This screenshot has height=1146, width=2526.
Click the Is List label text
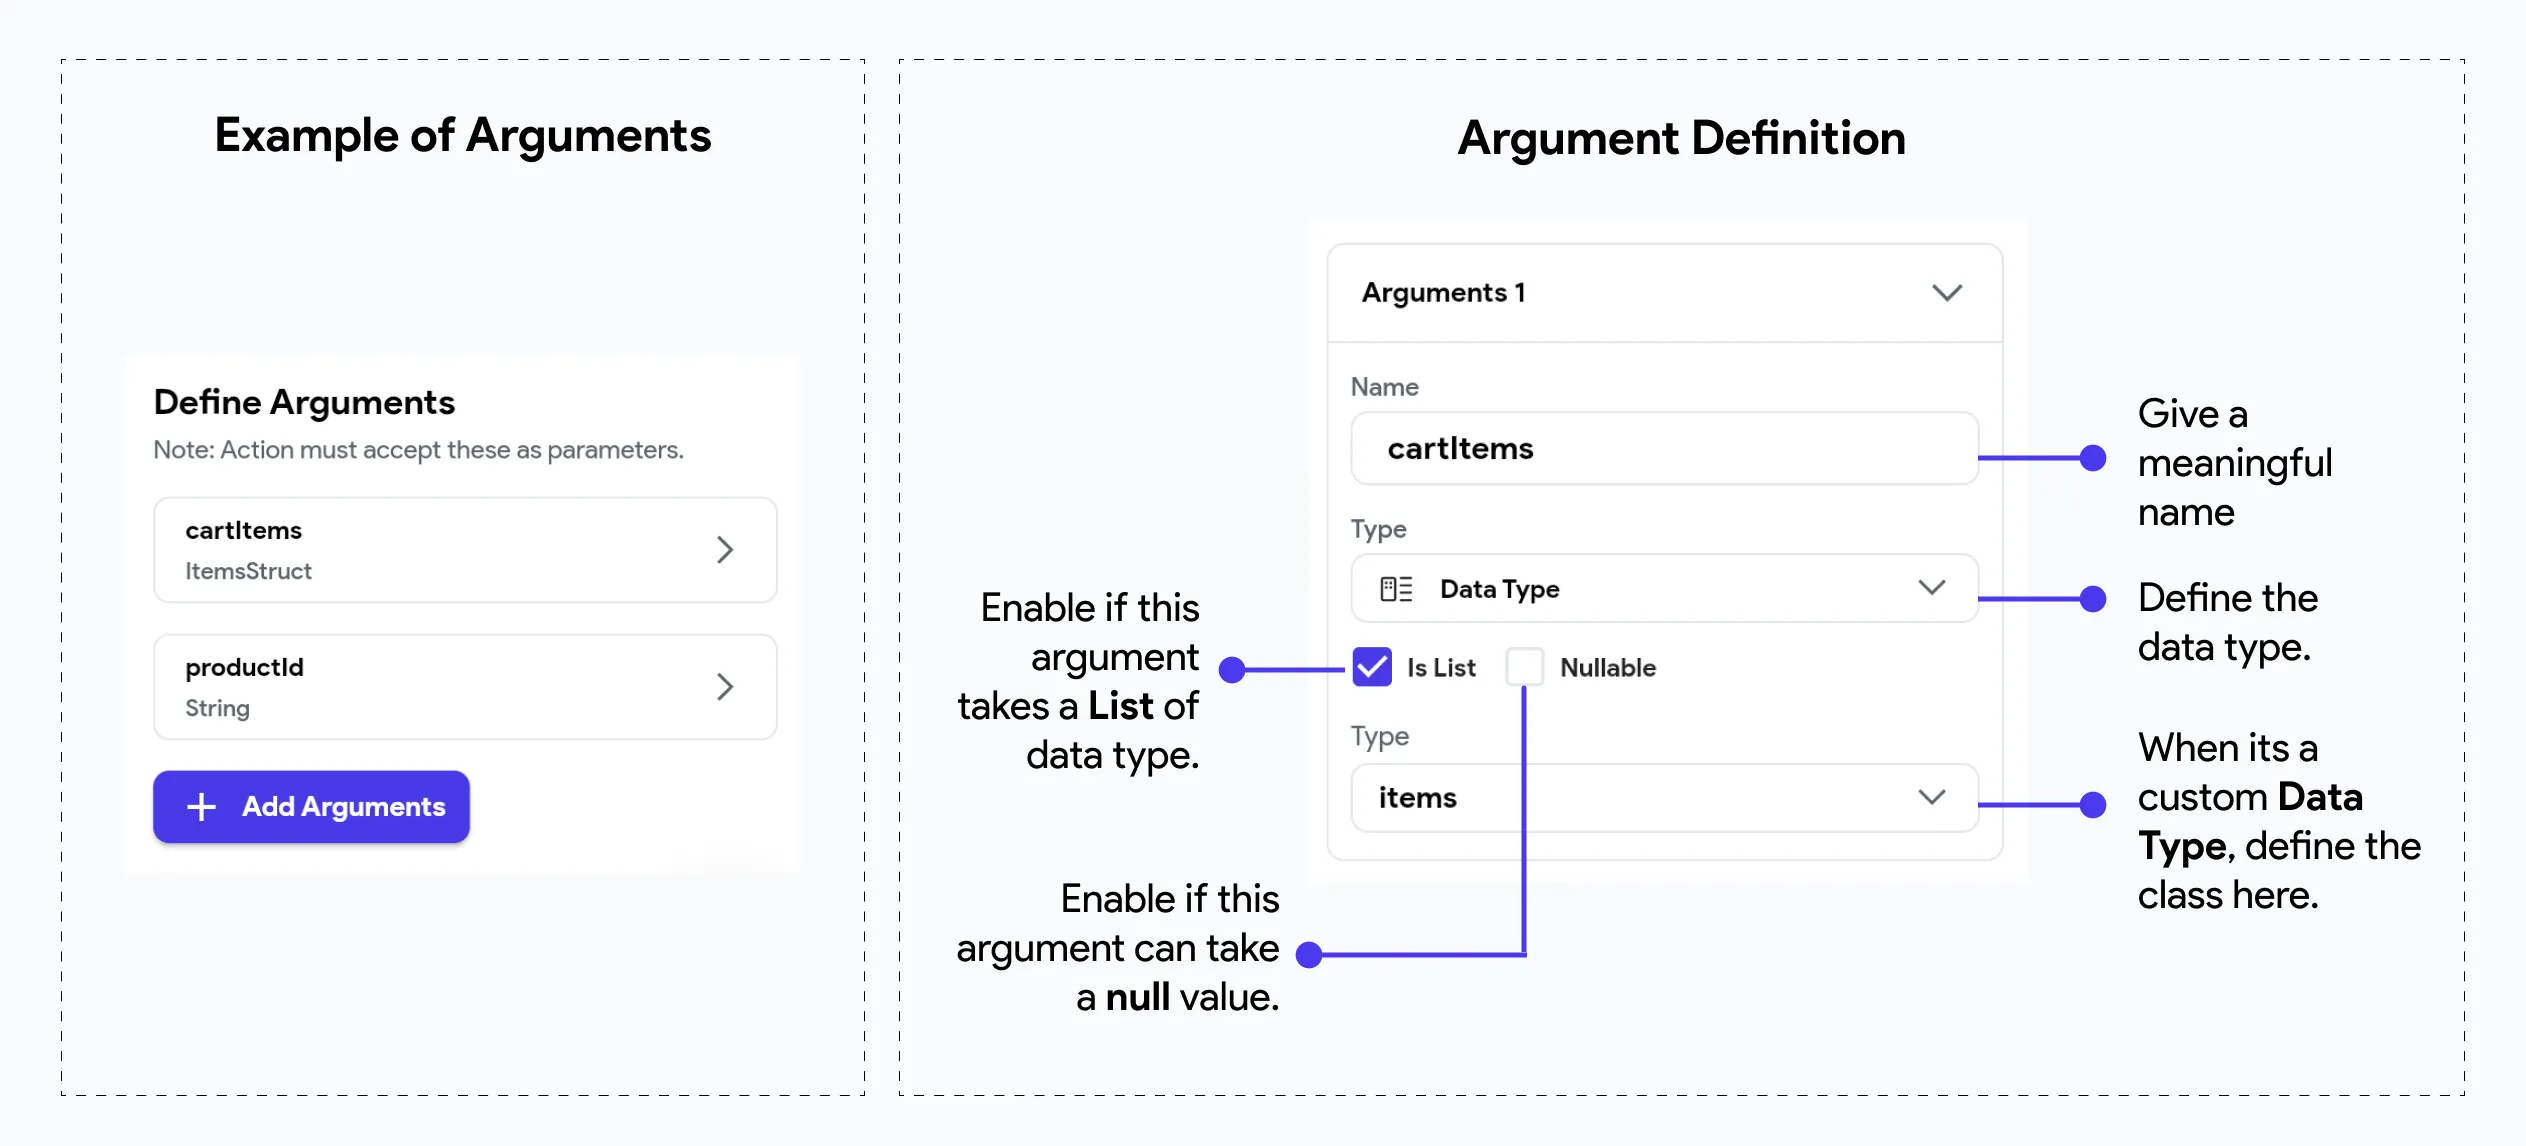pyautogui.click(x=1441, y=668)
